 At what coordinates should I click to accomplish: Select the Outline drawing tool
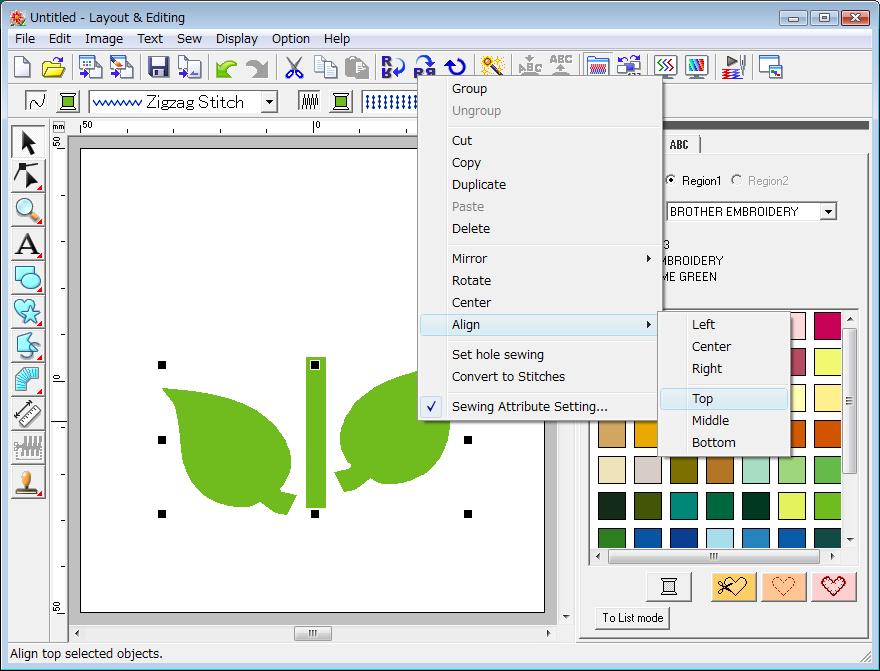pyautogui.click(x=28, y=346)
